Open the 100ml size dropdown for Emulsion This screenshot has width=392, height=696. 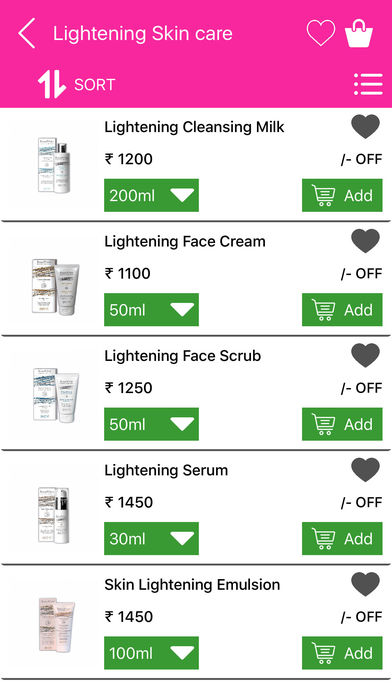pyautogui.click(x=151, y=653)
